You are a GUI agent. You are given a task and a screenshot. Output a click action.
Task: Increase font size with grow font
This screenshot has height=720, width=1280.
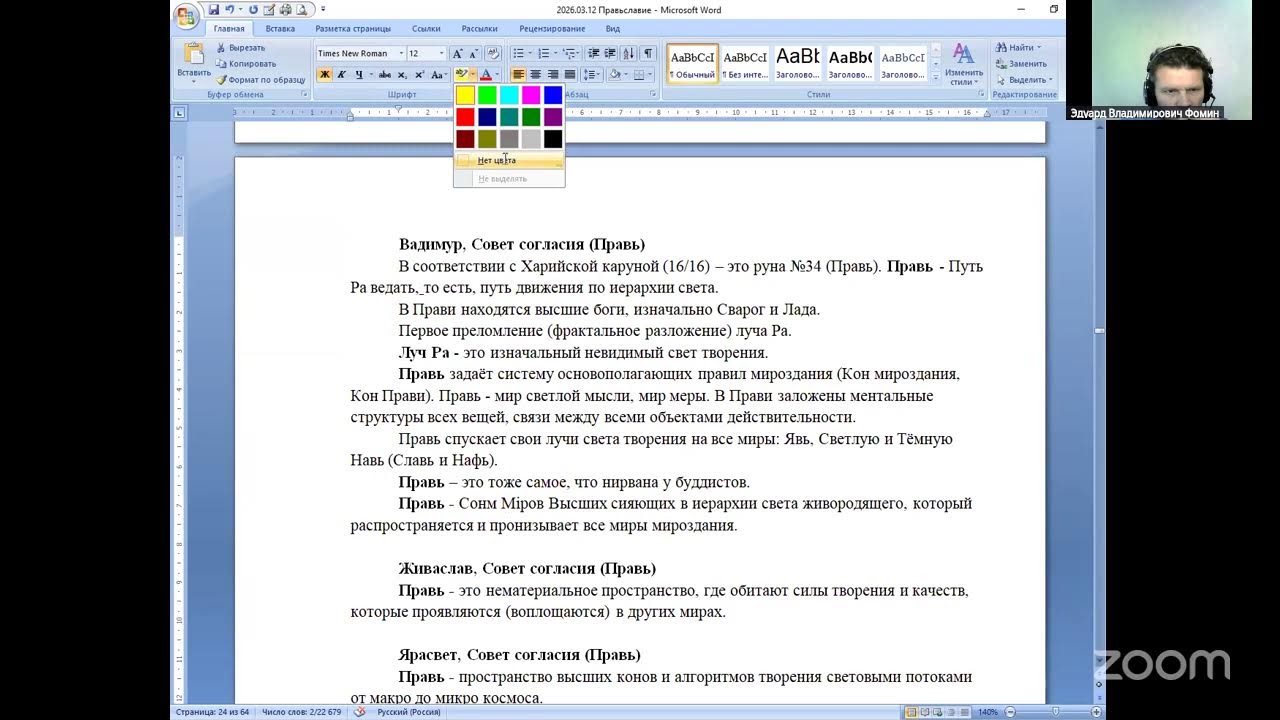click(x=457, y=53)
